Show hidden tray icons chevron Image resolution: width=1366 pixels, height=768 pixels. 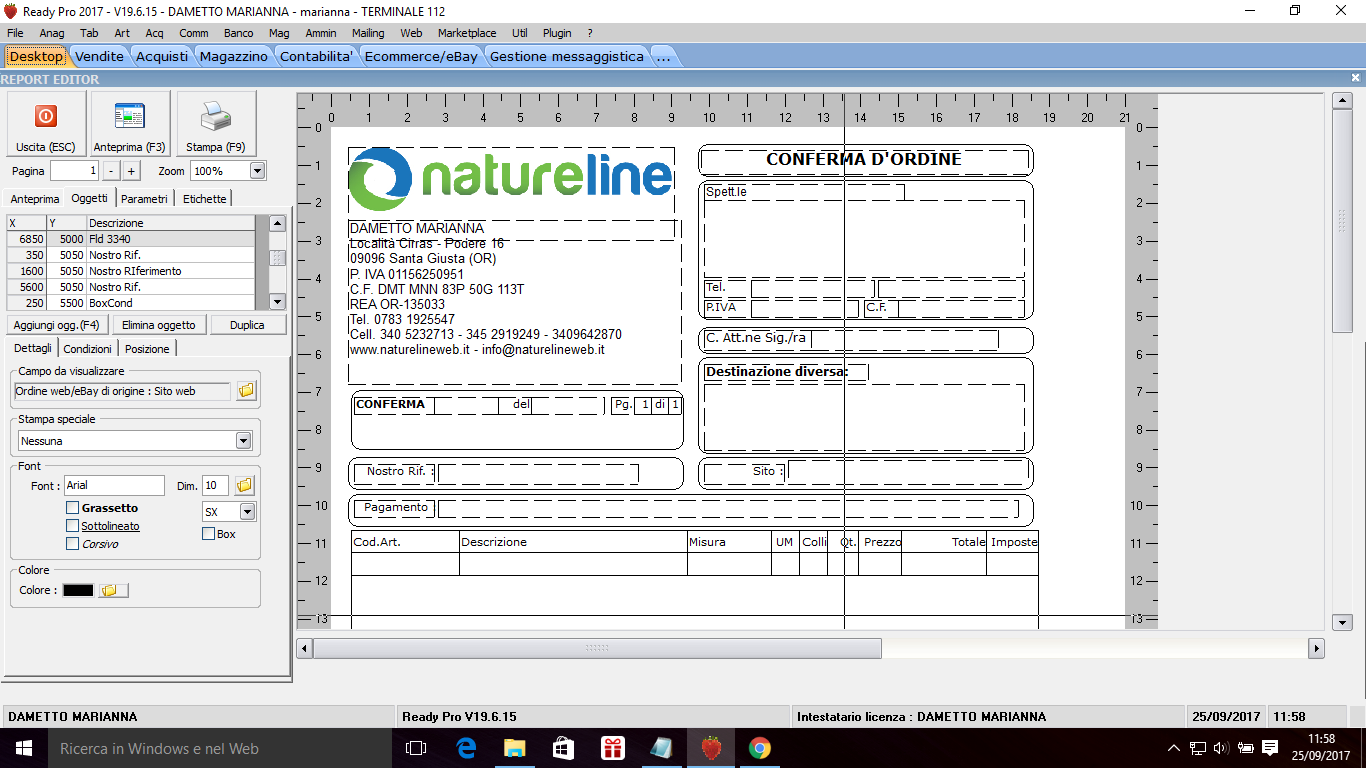1174,748
